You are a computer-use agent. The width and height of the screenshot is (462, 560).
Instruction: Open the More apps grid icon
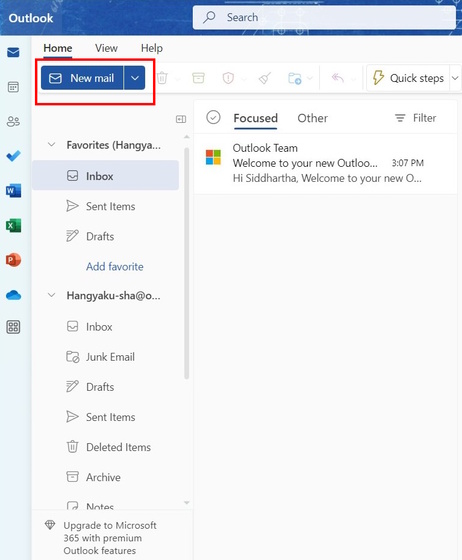(13, 327)
